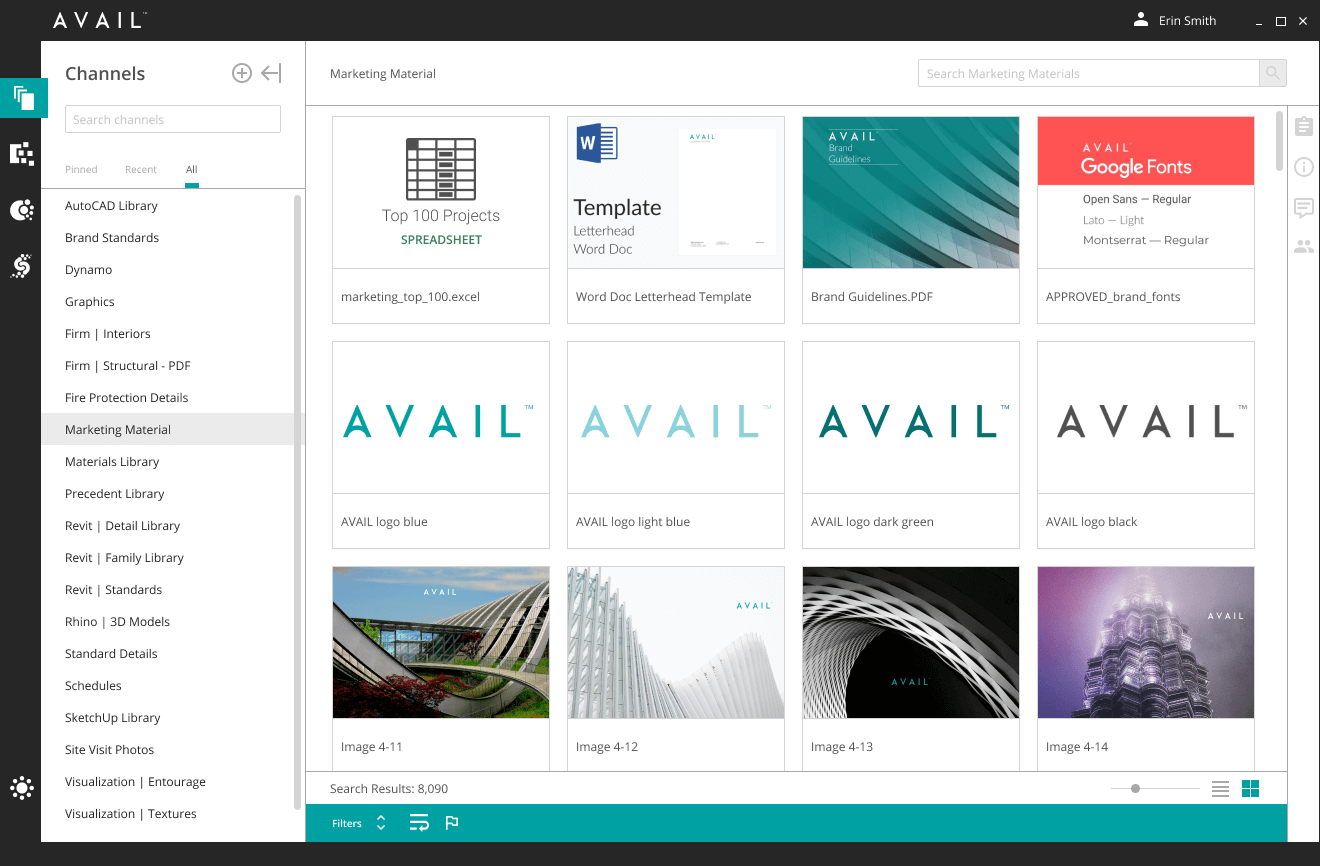Image resolution: width=1320 pixels, height=866 pixels.
Task: Click the content area vertical scrollbar
Action: point(1279,141)
